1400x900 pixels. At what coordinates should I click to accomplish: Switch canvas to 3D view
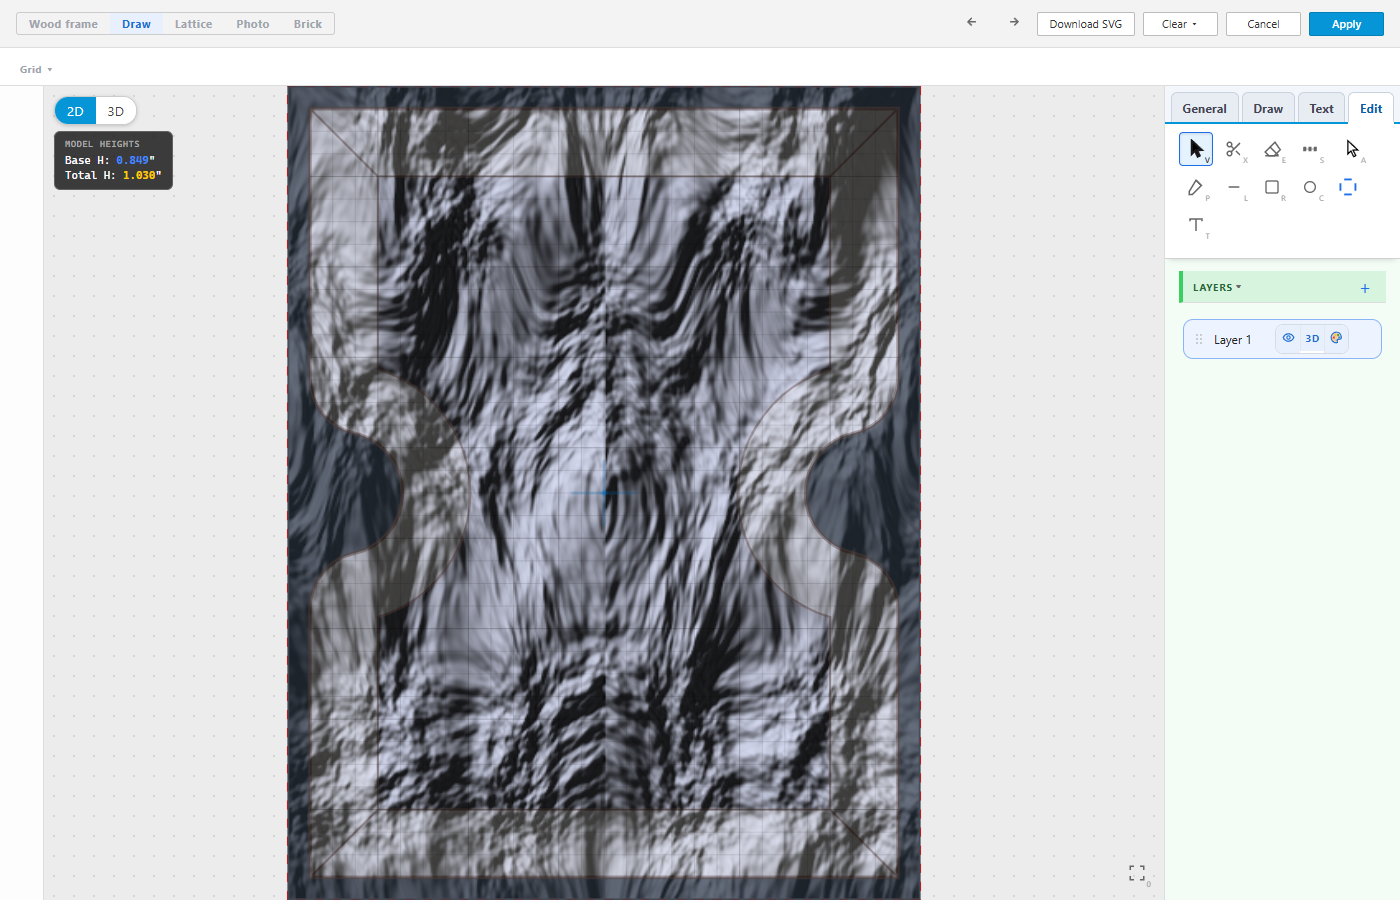(x=116, y=111)
